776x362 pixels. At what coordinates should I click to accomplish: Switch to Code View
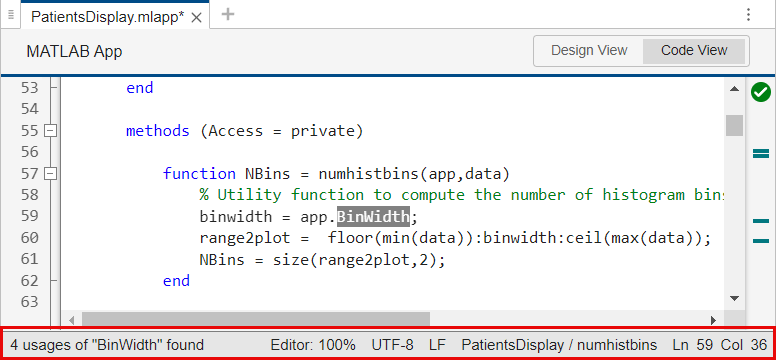point(694,51)
